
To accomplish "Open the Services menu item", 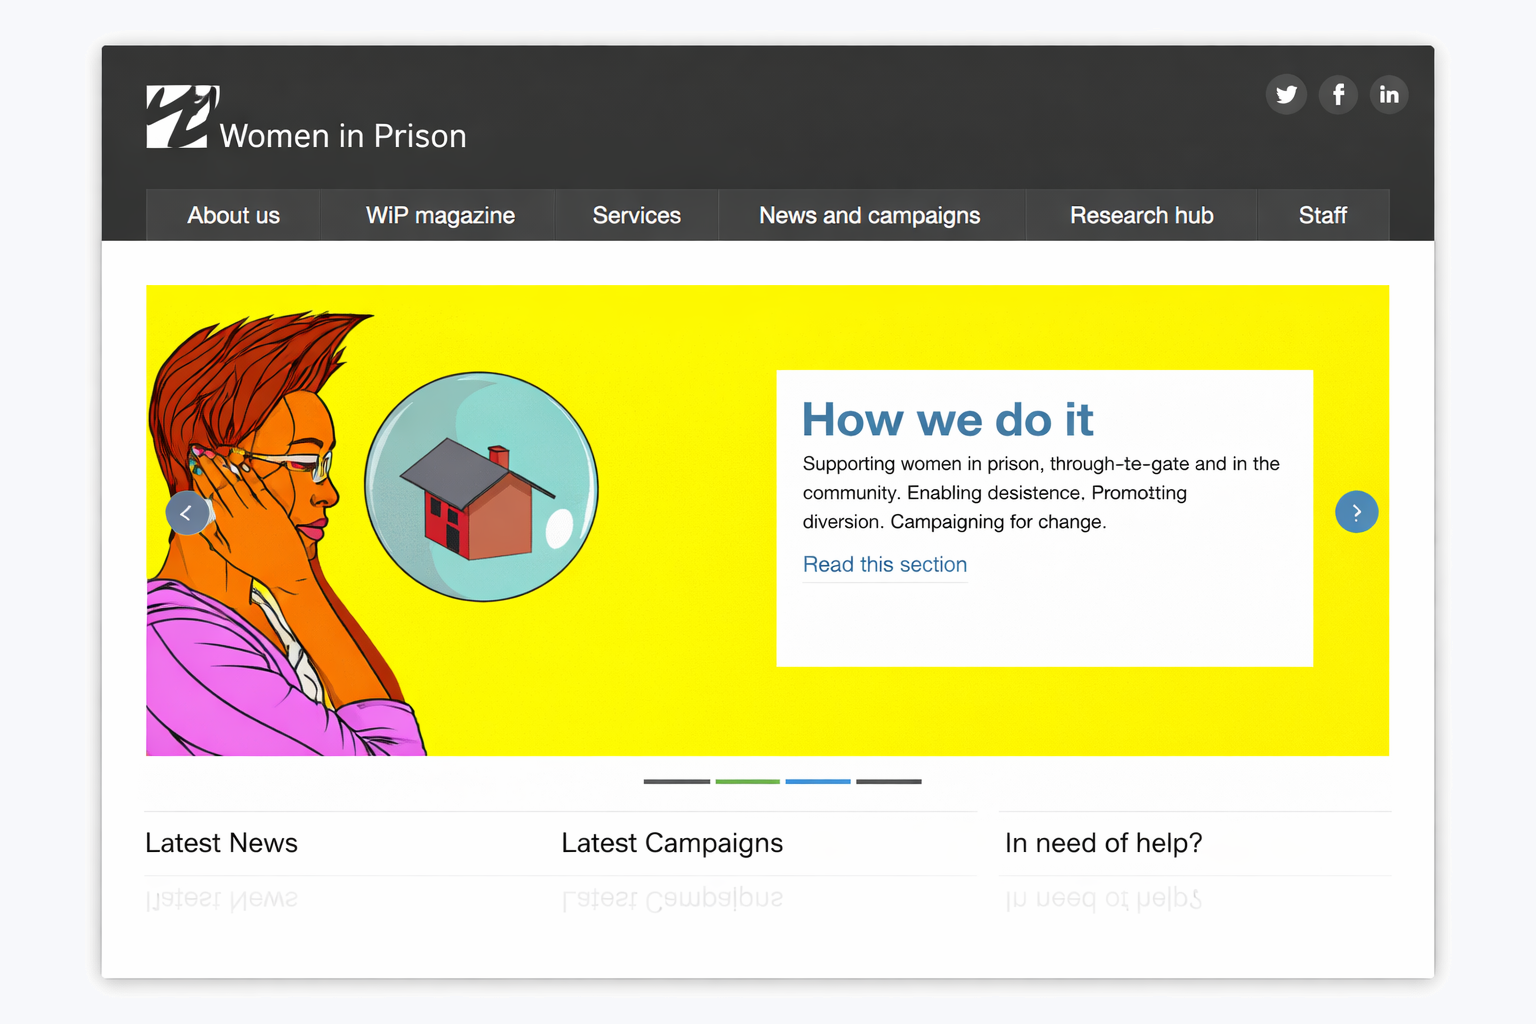I will pos(636,215).
